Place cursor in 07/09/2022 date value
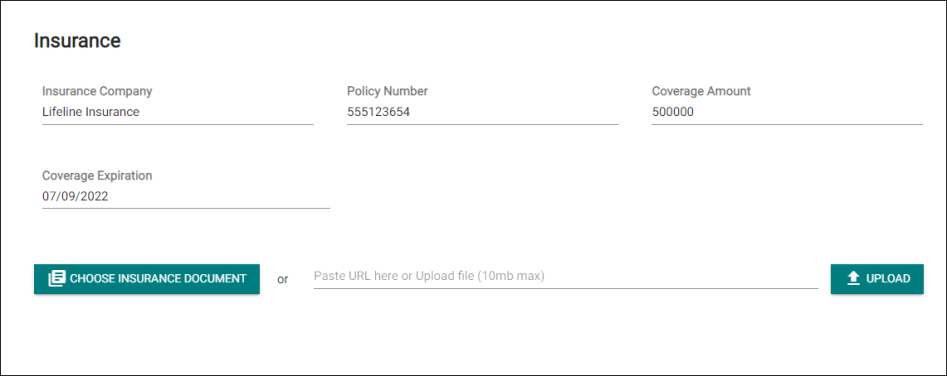This screenshot has height=376, width=947. (x=75, y=196)
